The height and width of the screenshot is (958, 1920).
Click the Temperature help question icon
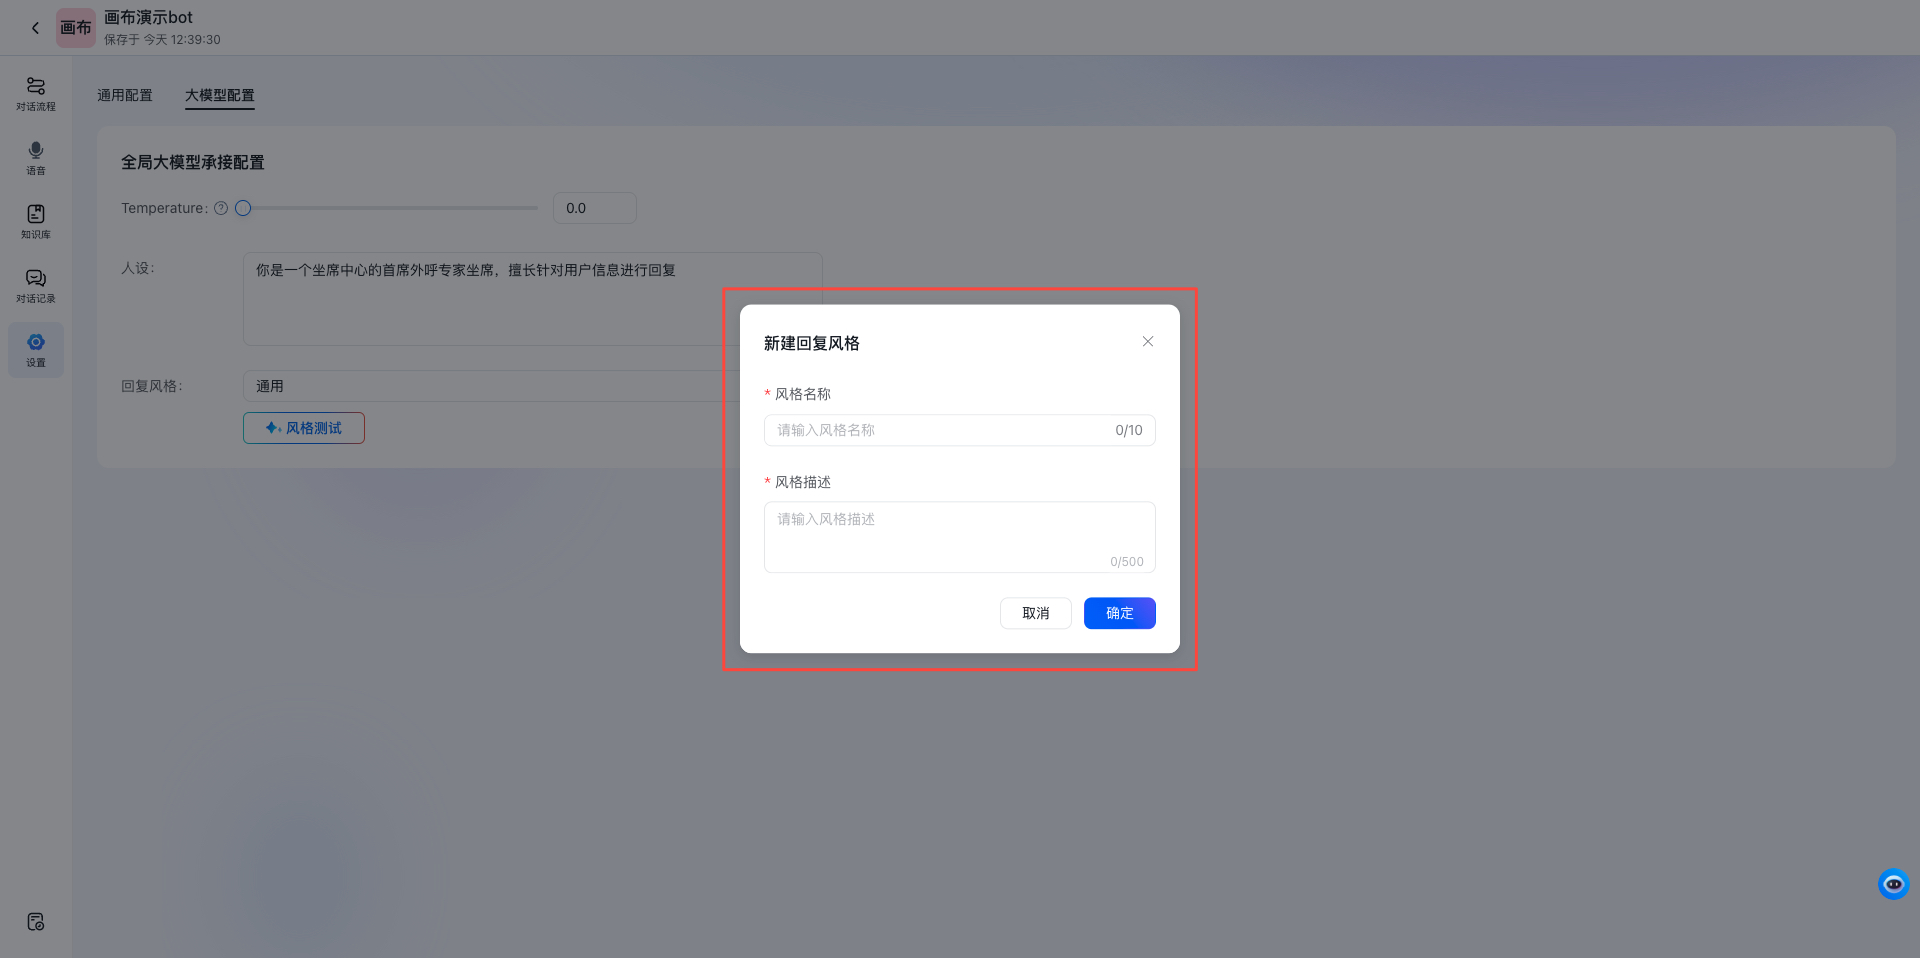click(221, 208)
